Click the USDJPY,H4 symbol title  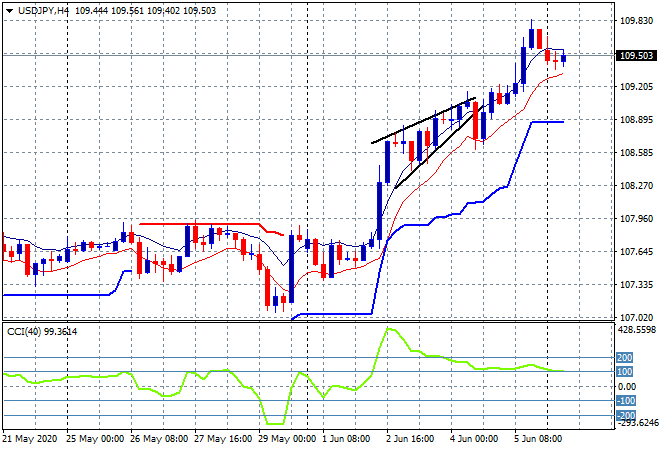[43, 11]
